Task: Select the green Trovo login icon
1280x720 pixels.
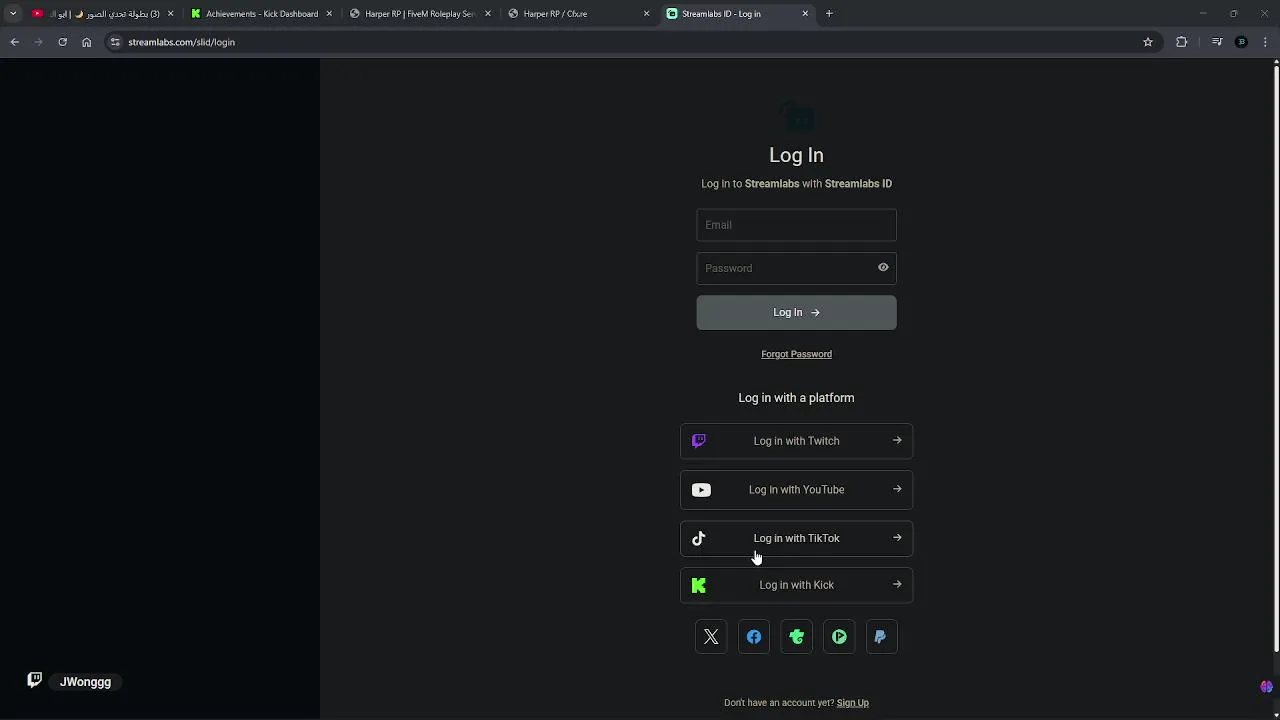Action: coord(797,637)
